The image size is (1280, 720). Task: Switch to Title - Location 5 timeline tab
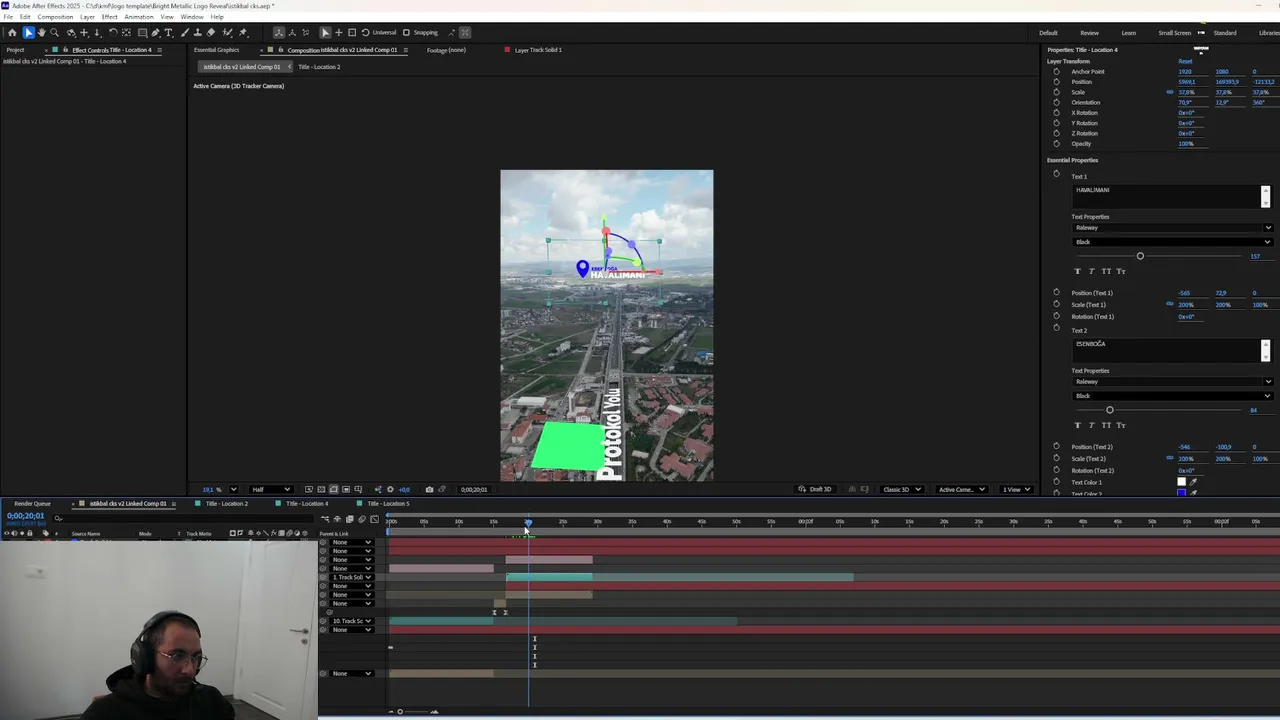[x=388, y=503]
